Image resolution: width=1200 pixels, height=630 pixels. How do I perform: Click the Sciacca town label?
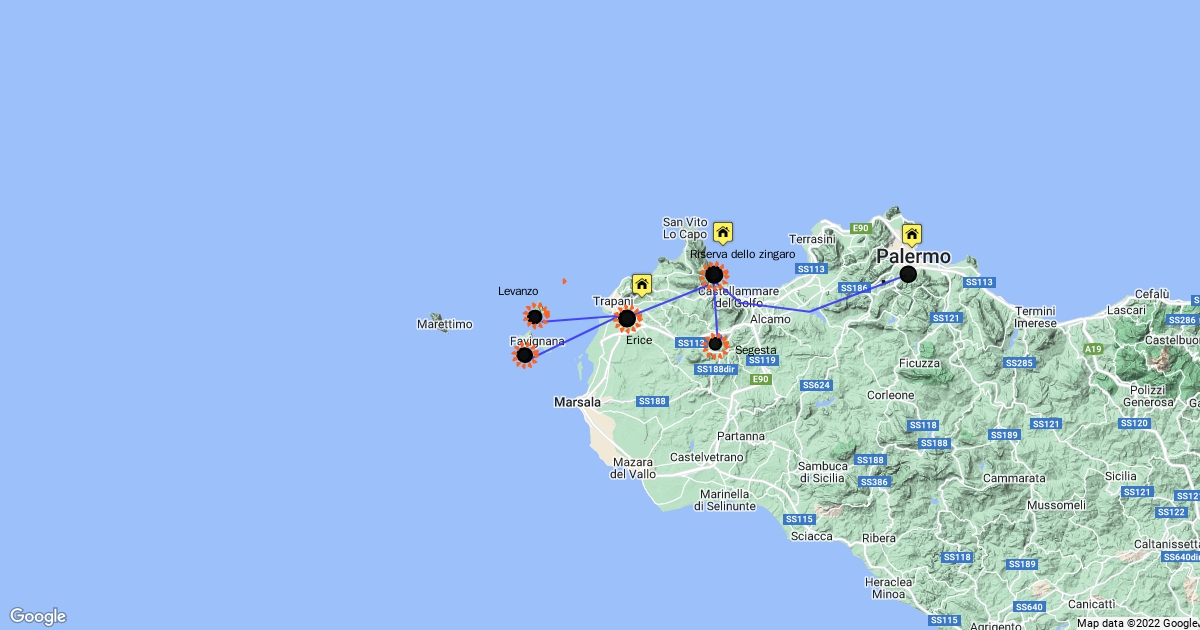click(811, 536)
